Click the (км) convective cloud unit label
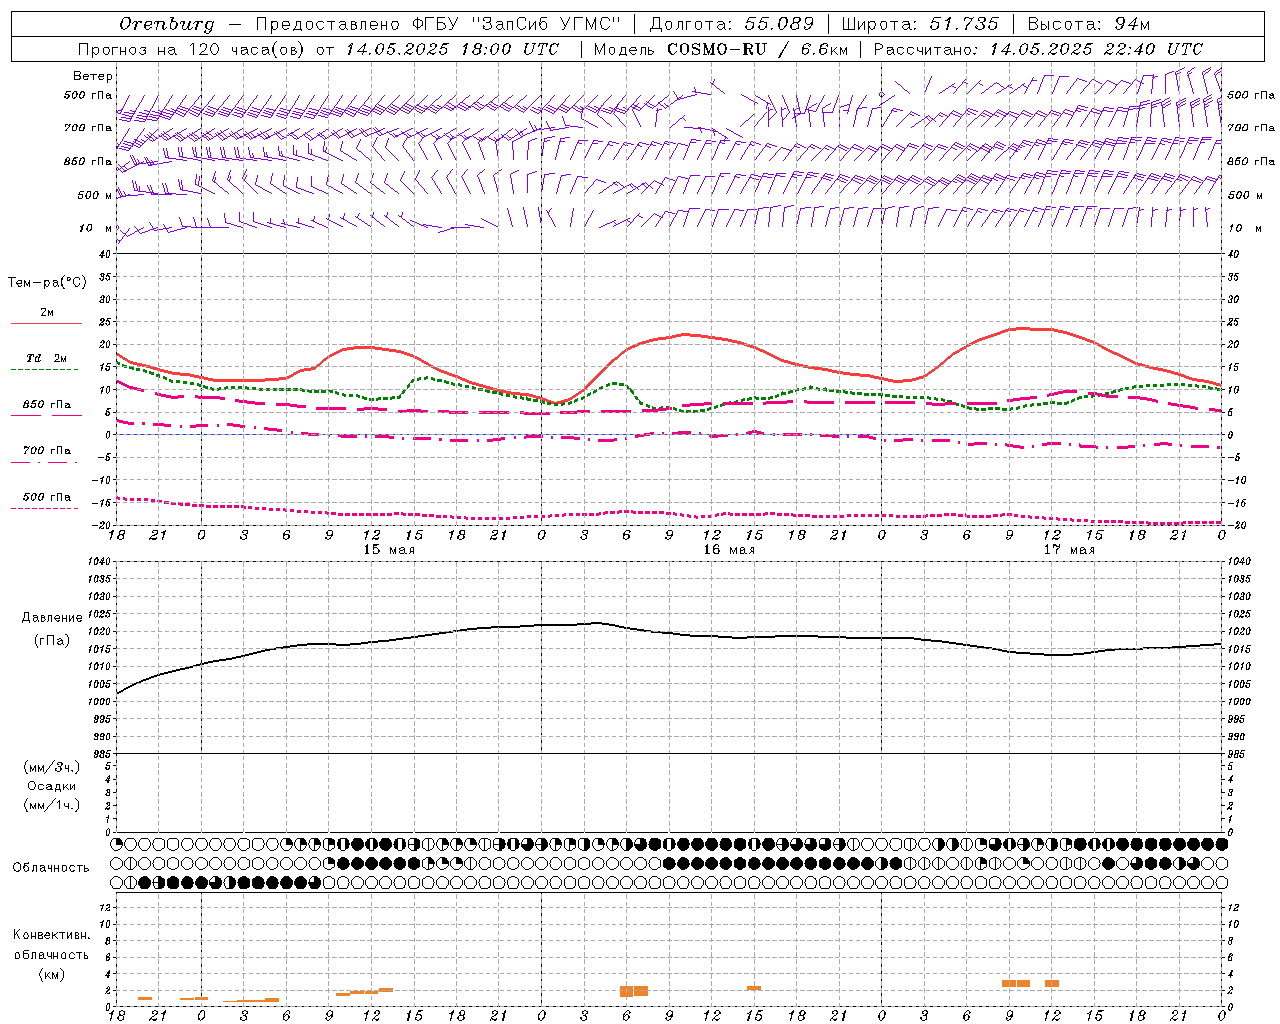Viewport: 1280px width, 1024px height. [52, 974]
